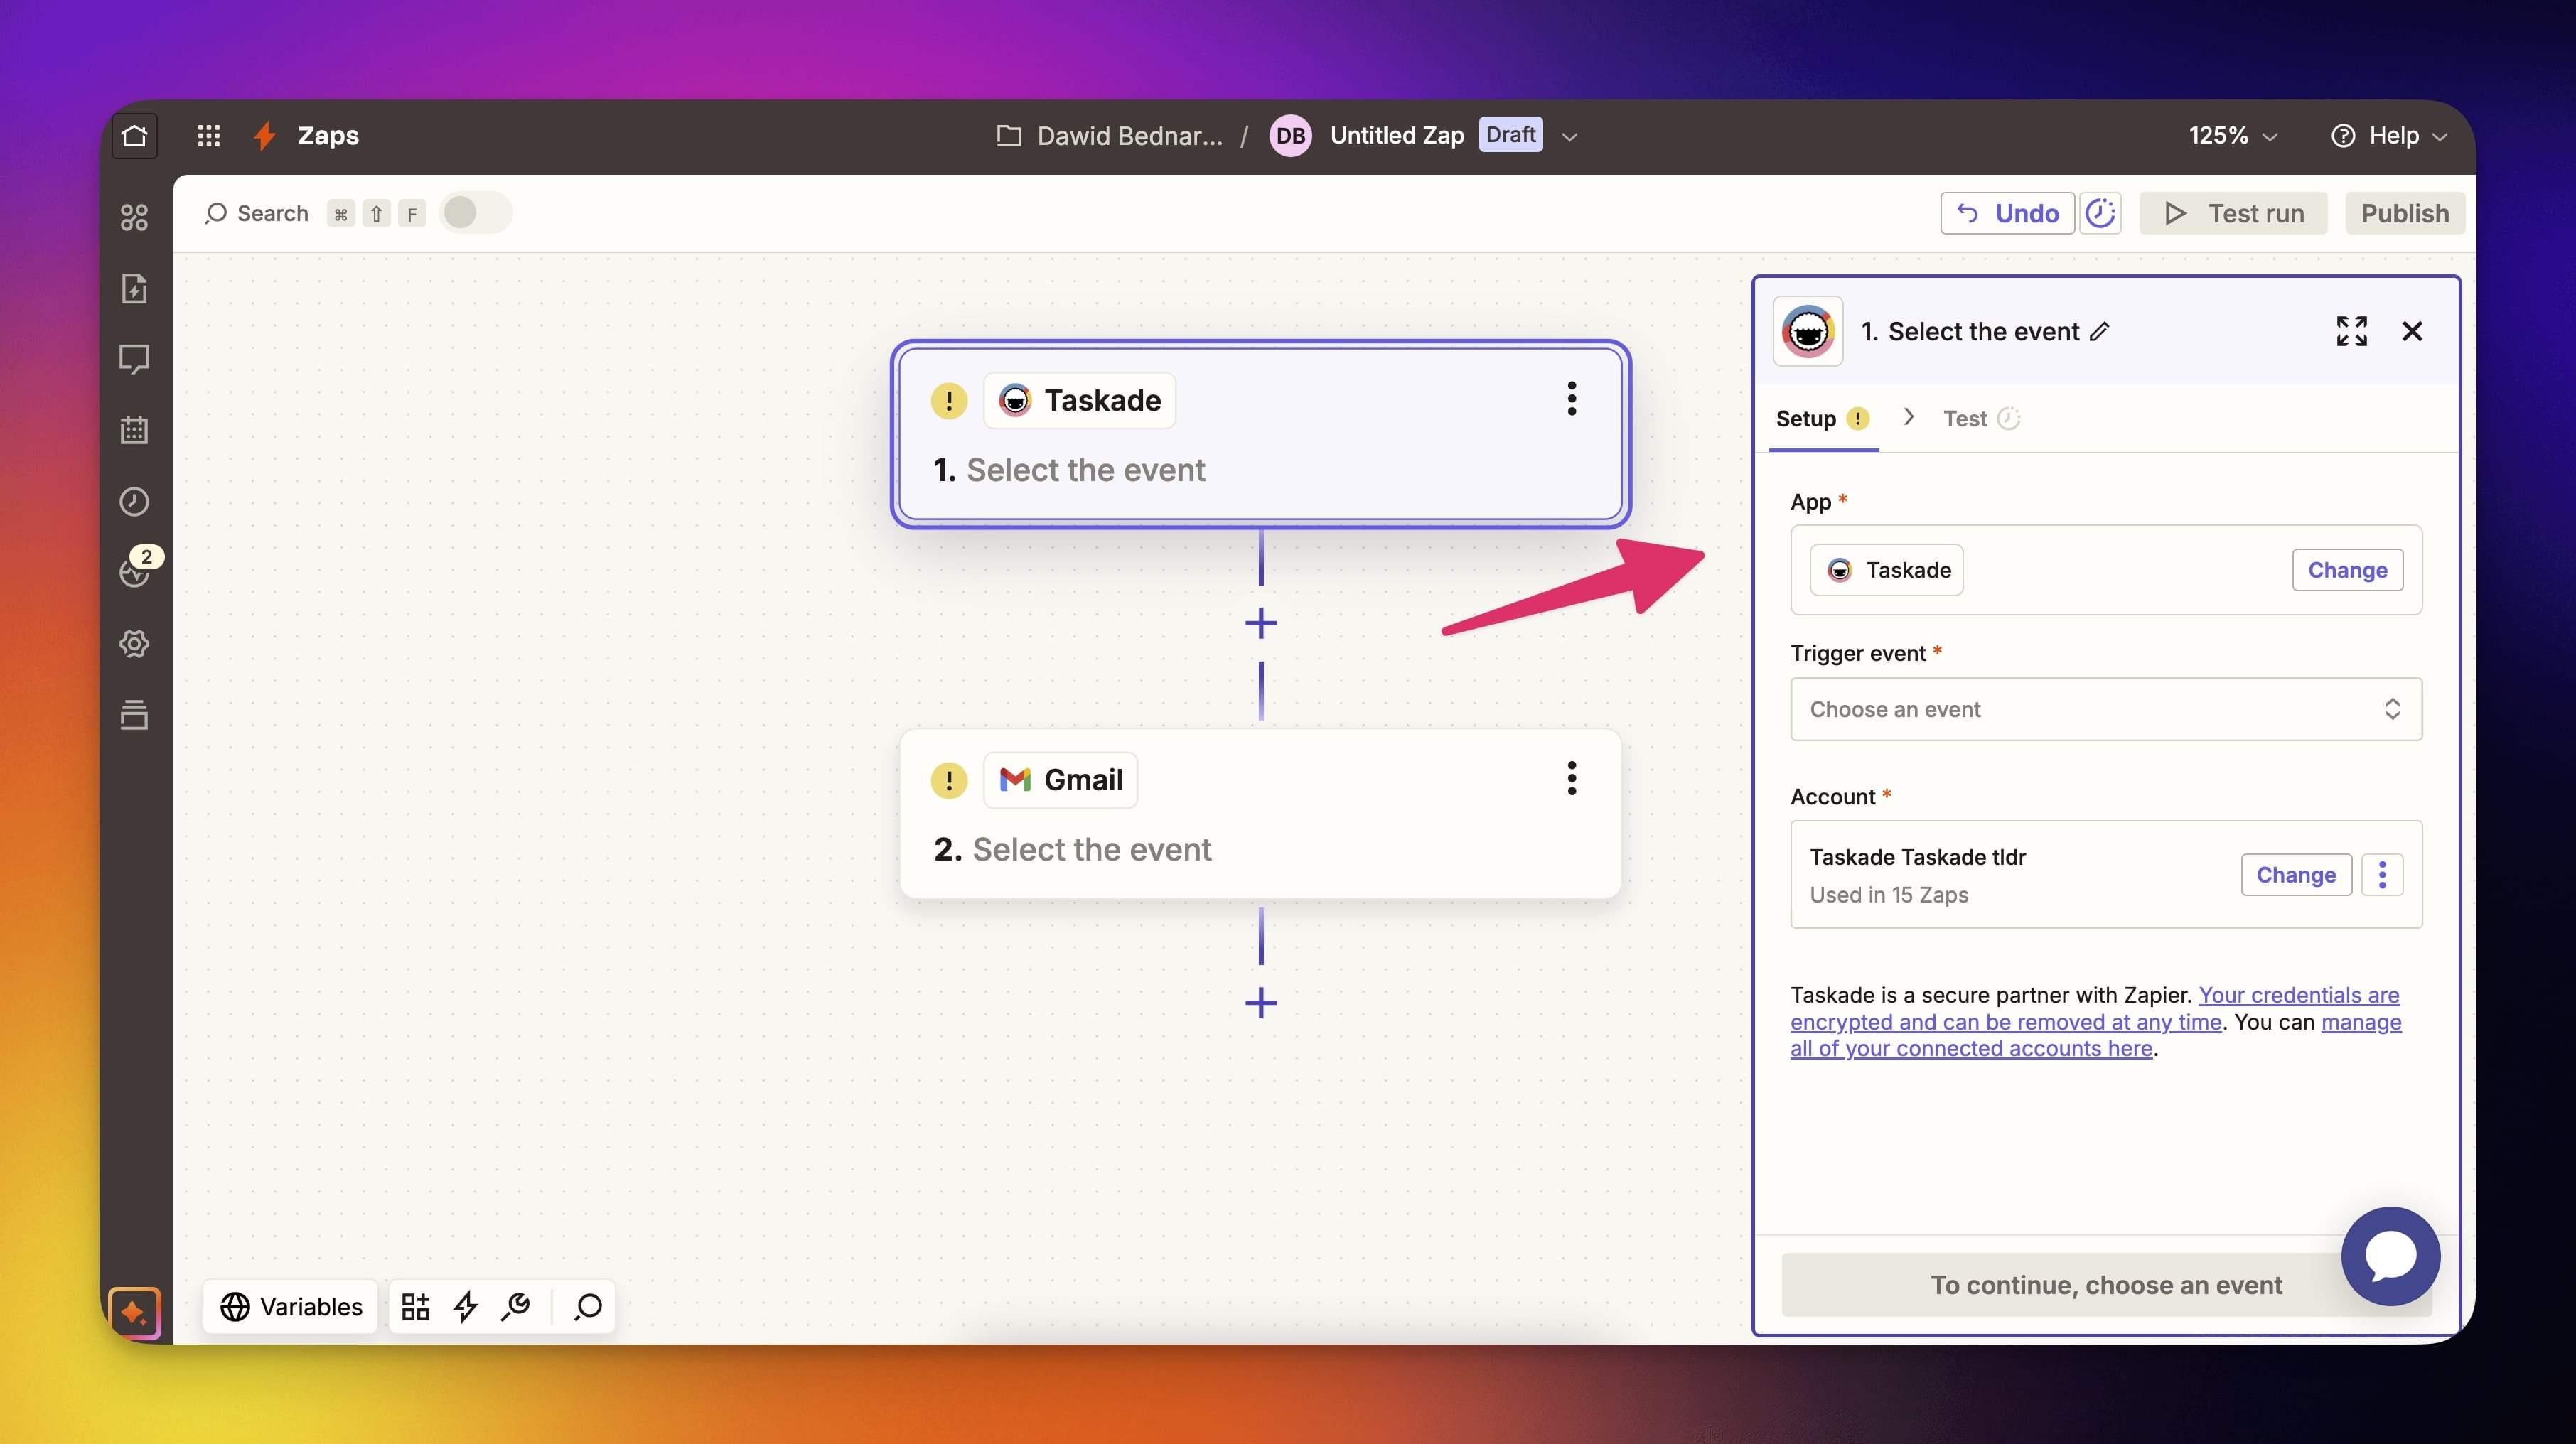Open settings gear icon in left sidebar
This screenshot has width=2576, height=1444.
134,643
